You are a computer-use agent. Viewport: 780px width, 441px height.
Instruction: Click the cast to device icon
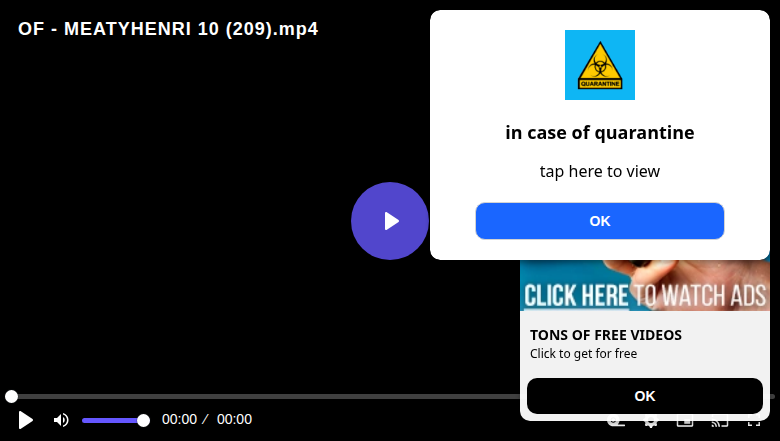pyautogui.click(x=719, y=424)
